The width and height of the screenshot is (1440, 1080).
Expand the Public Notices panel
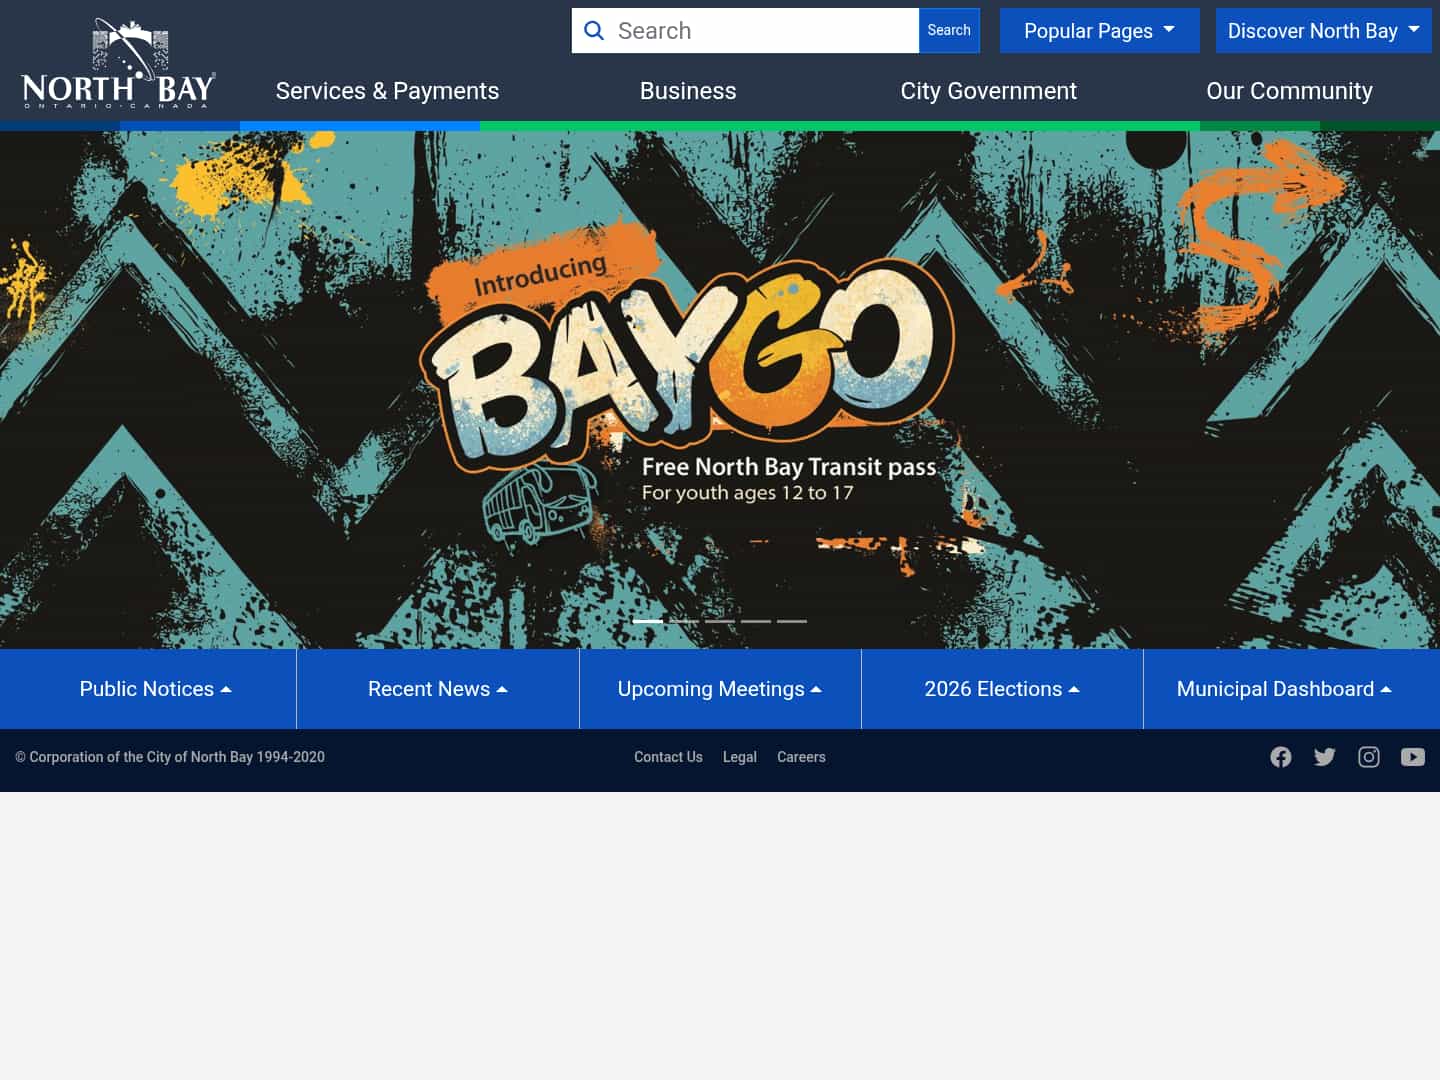pyautogui.click(x=148, y=689)
